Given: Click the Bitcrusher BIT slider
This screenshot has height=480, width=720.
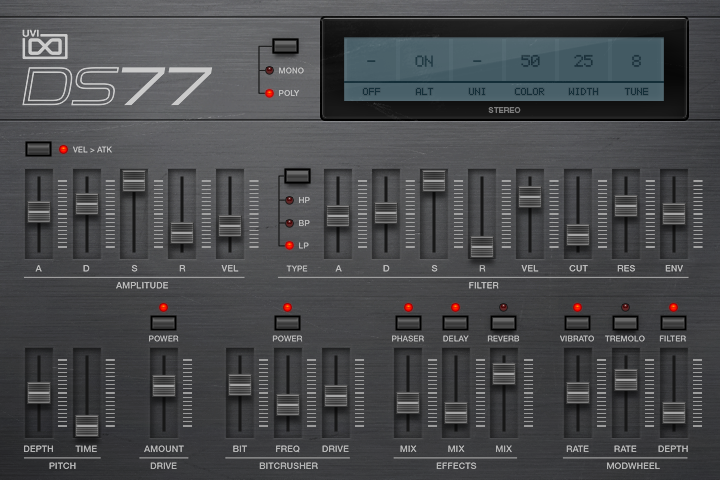Looking at the screenshot, I should (x=240, y=384).
